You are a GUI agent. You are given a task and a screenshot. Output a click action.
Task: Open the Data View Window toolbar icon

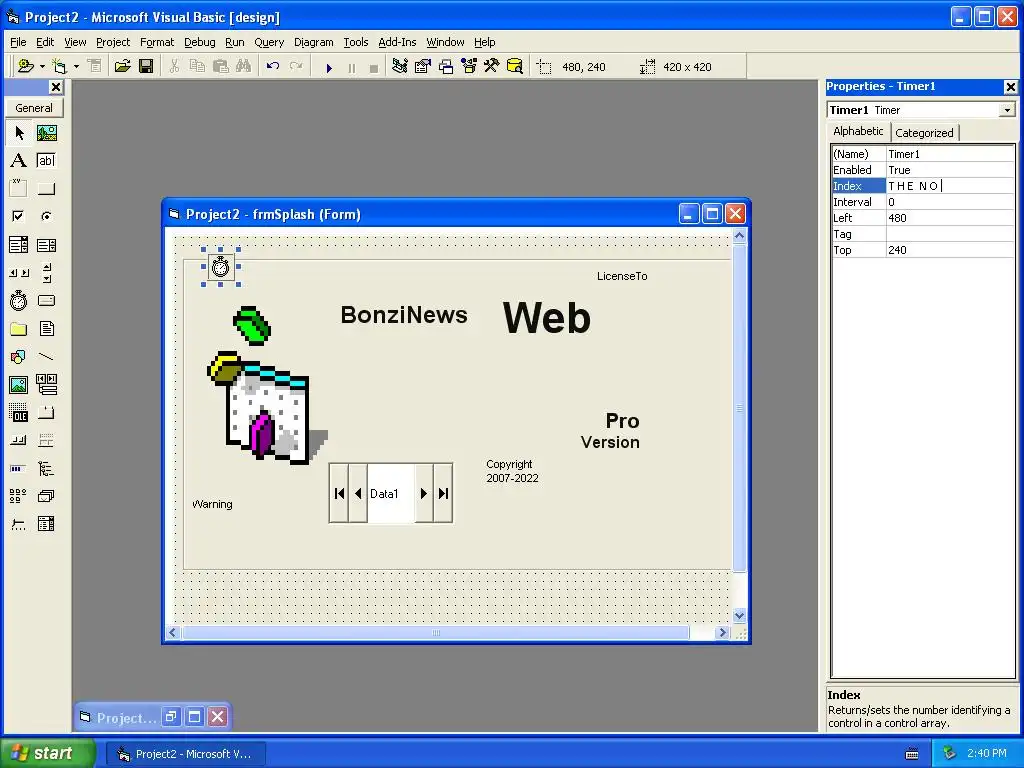click(515, 67)
